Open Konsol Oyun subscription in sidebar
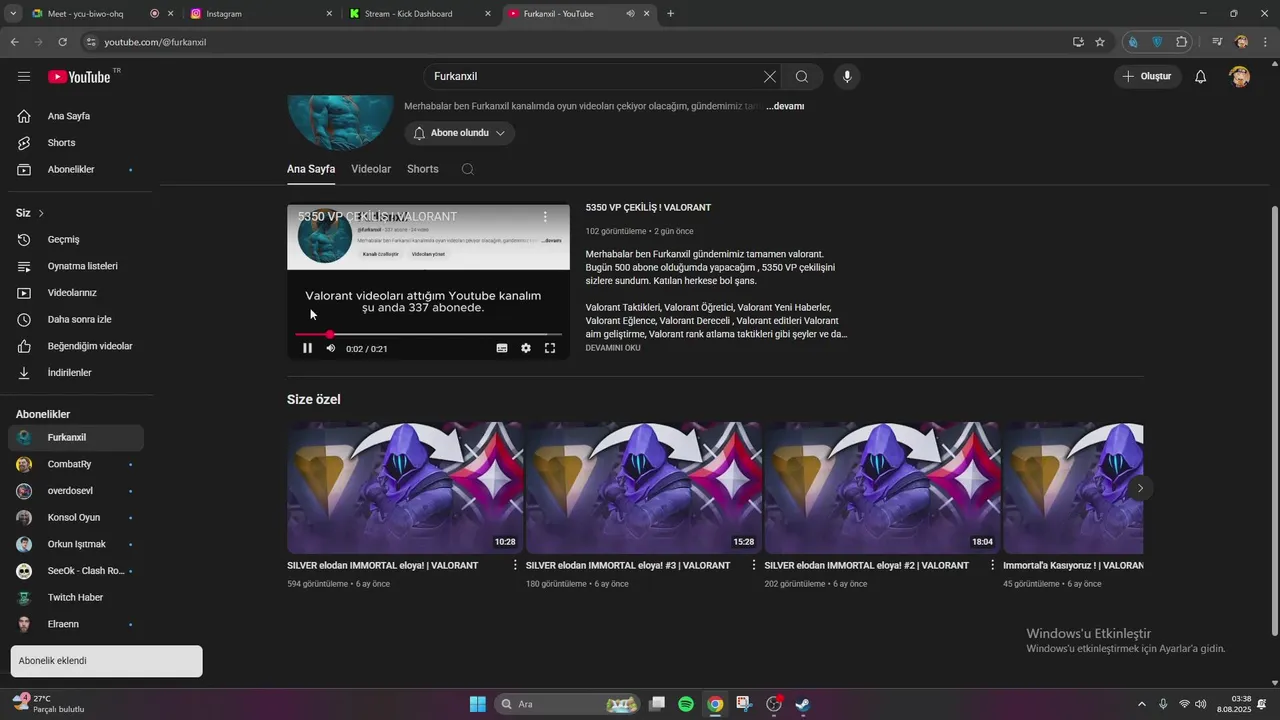The image size is (1280, 720). coord(76,518)
